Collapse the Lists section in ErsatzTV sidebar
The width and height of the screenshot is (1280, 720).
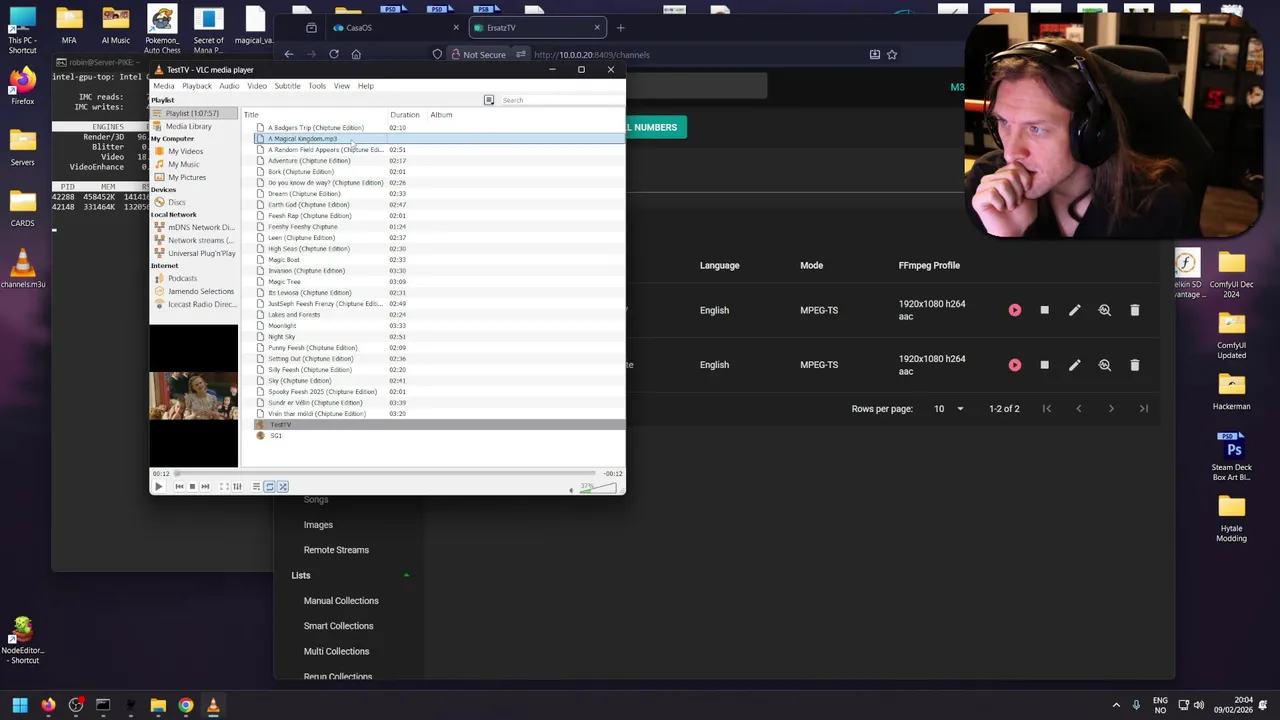pos(406,576)
